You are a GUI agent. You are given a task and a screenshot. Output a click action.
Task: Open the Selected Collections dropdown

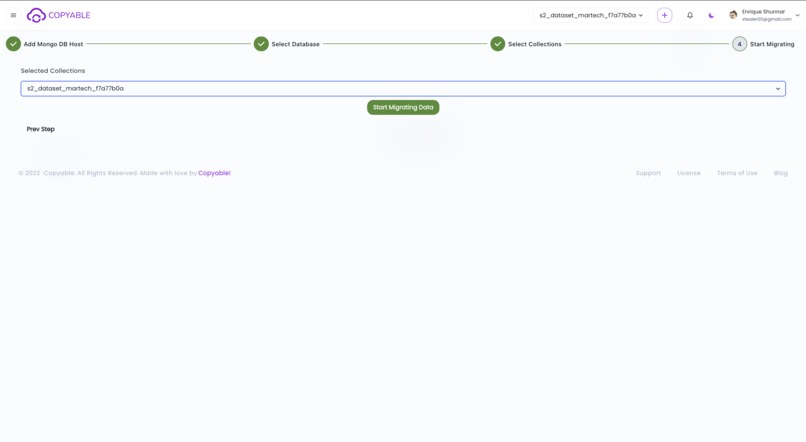(x=403, y=88)
